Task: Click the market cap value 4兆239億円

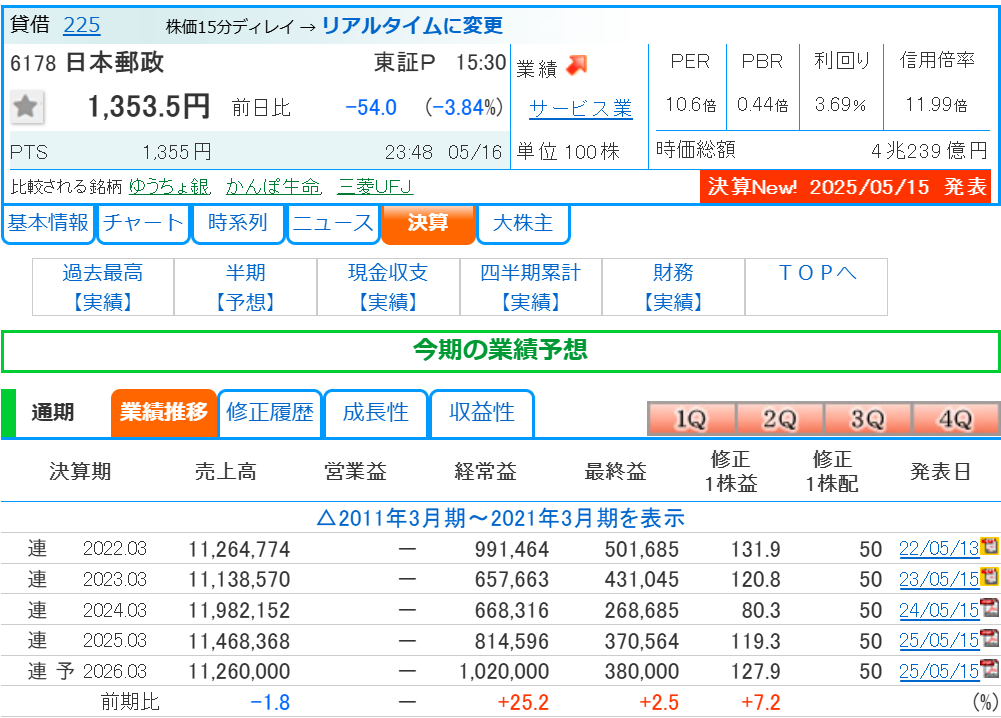Action: 930,151
